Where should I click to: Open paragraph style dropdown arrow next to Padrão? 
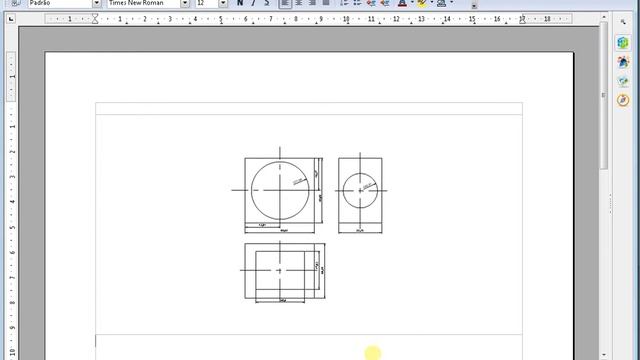97,3
